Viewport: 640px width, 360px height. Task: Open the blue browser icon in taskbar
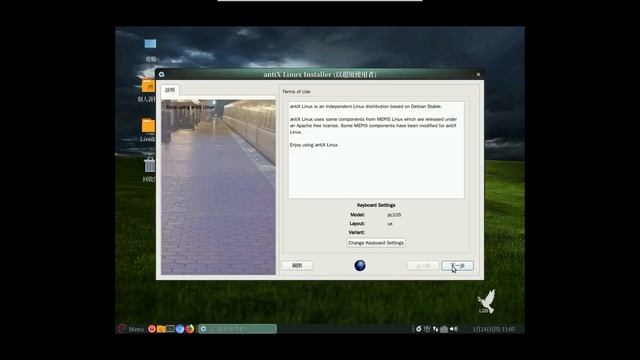[180, 329]
